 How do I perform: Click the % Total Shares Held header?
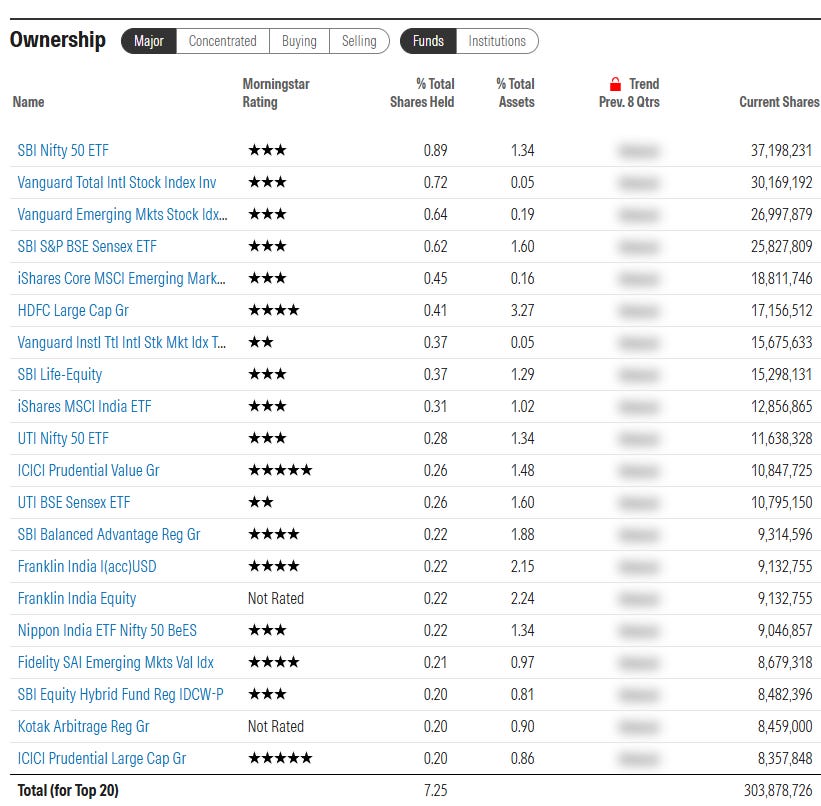[422, 93]
